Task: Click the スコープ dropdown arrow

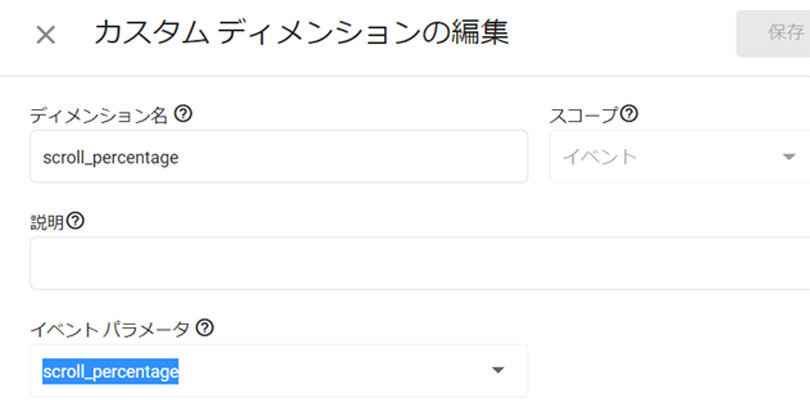Action: 789,157
